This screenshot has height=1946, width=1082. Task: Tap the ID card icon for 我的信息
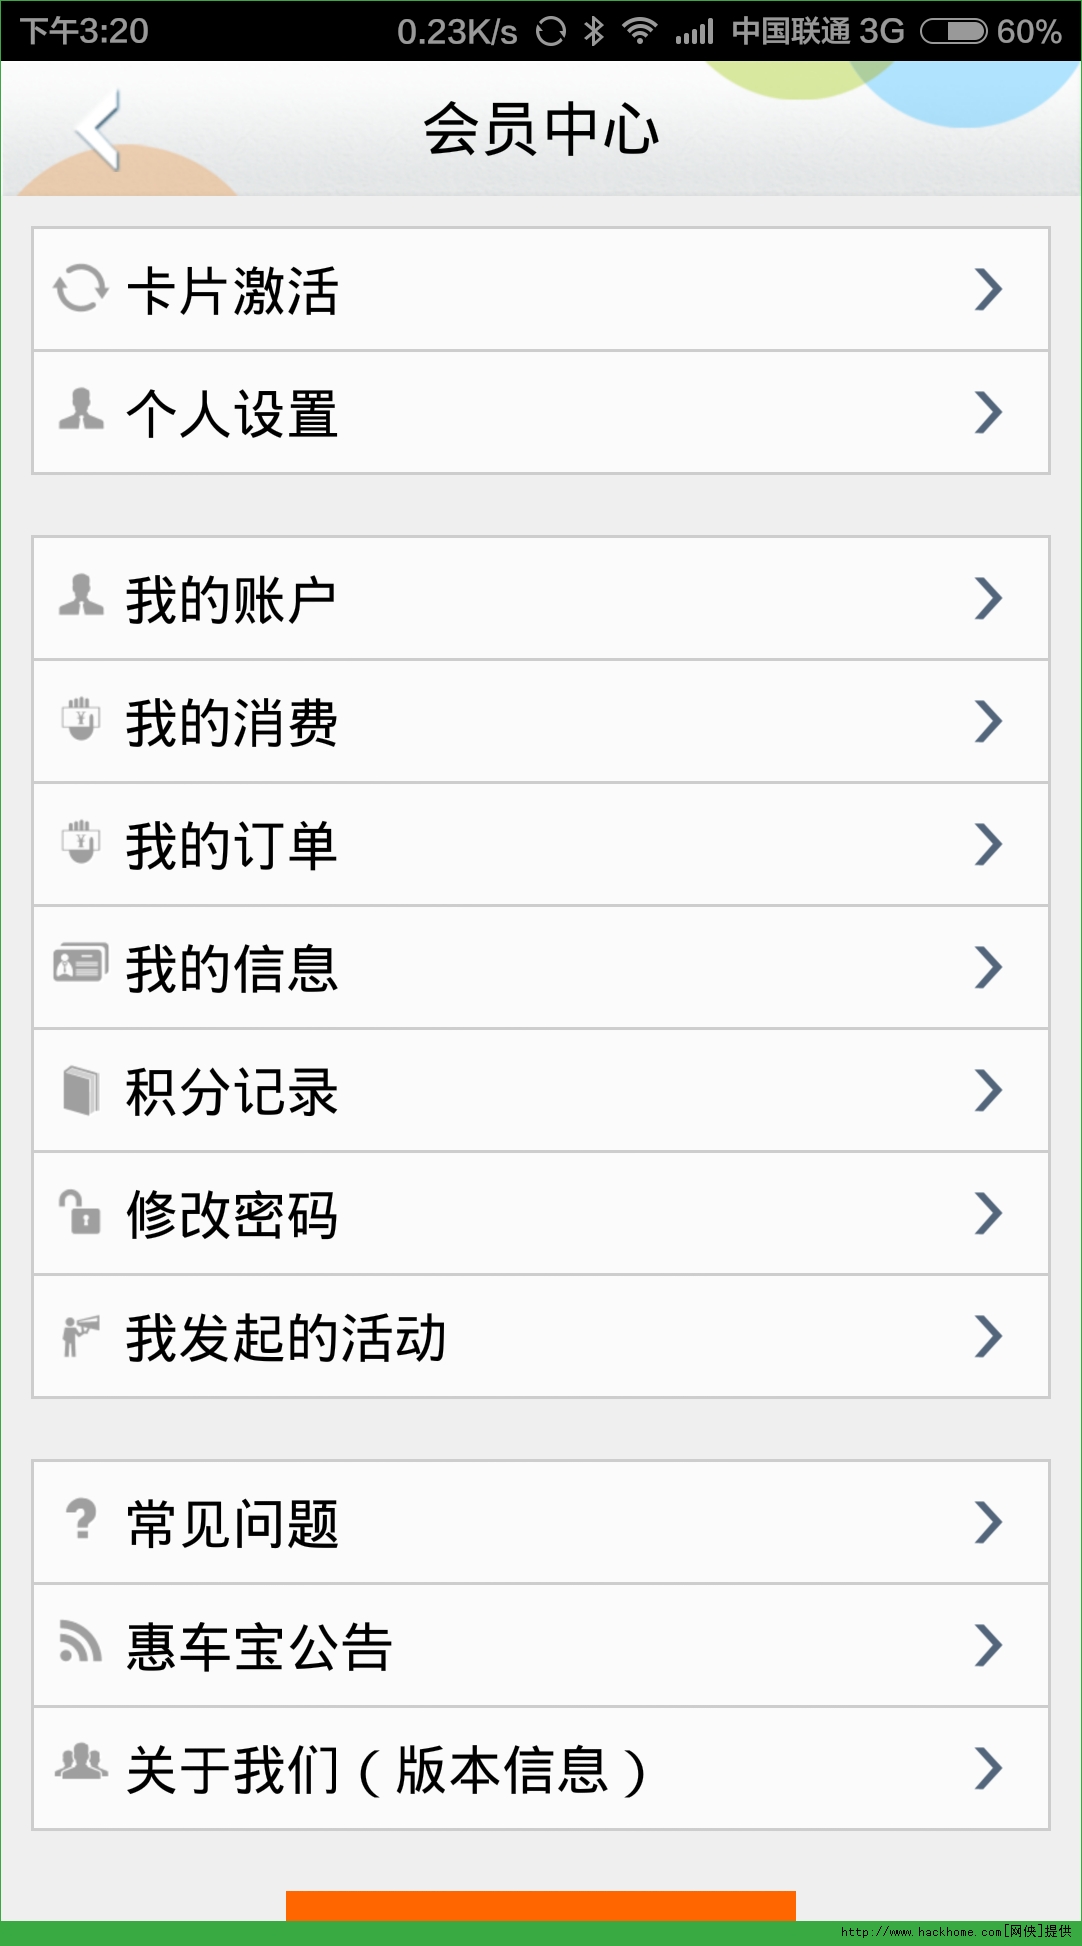(80, 964)
